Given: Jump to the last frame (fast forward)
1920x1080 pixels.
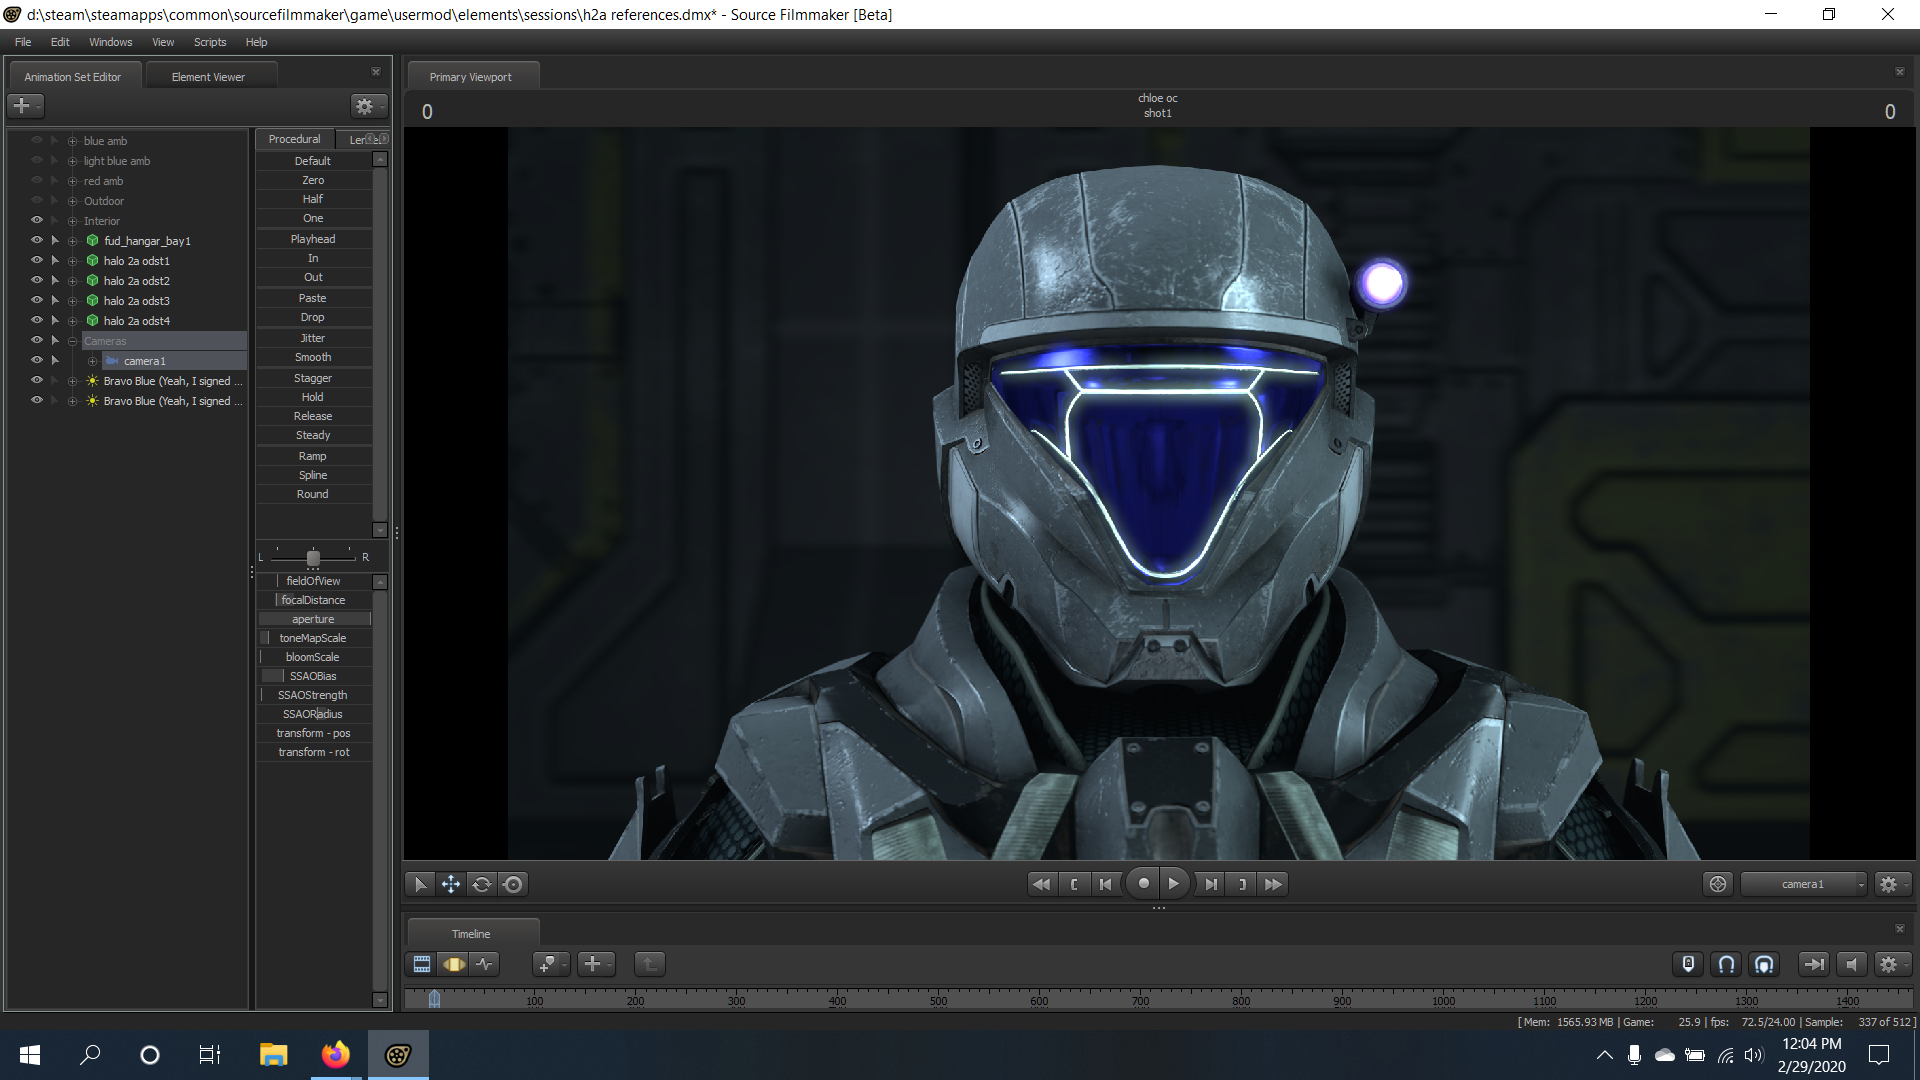Looking at the screenshot, I should point(1273,884).
